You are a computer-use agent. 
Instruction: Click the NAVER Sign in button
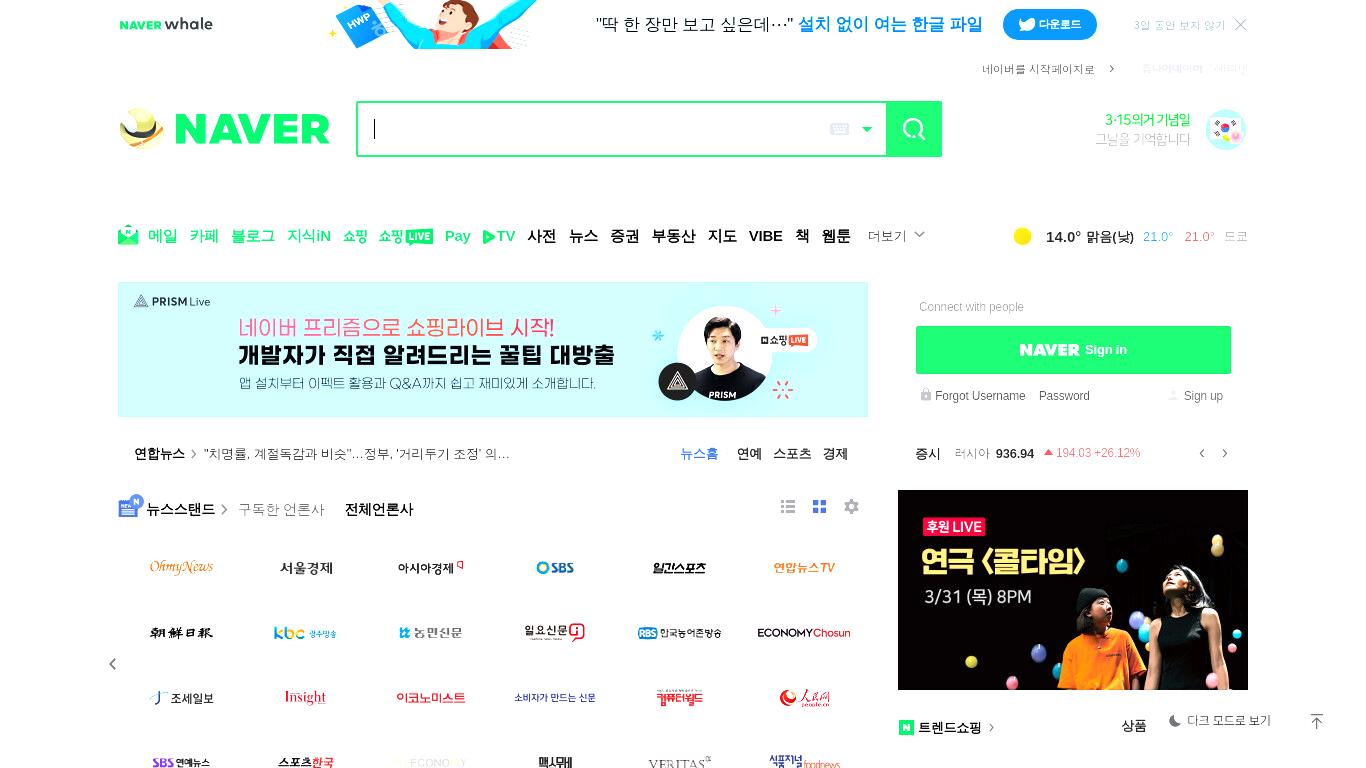pyautogui.click(x=1073, y=350)
